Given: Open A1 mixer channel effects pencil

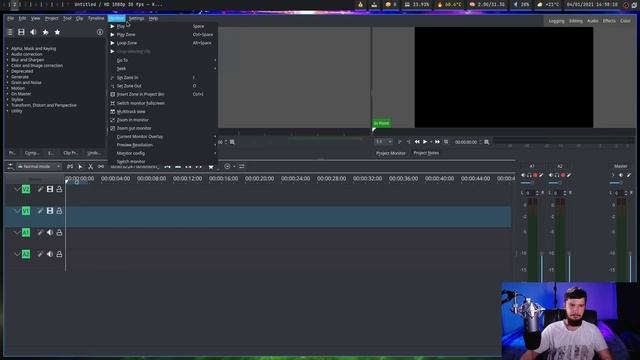Looking at the screenshot, I should coord(541,176).
